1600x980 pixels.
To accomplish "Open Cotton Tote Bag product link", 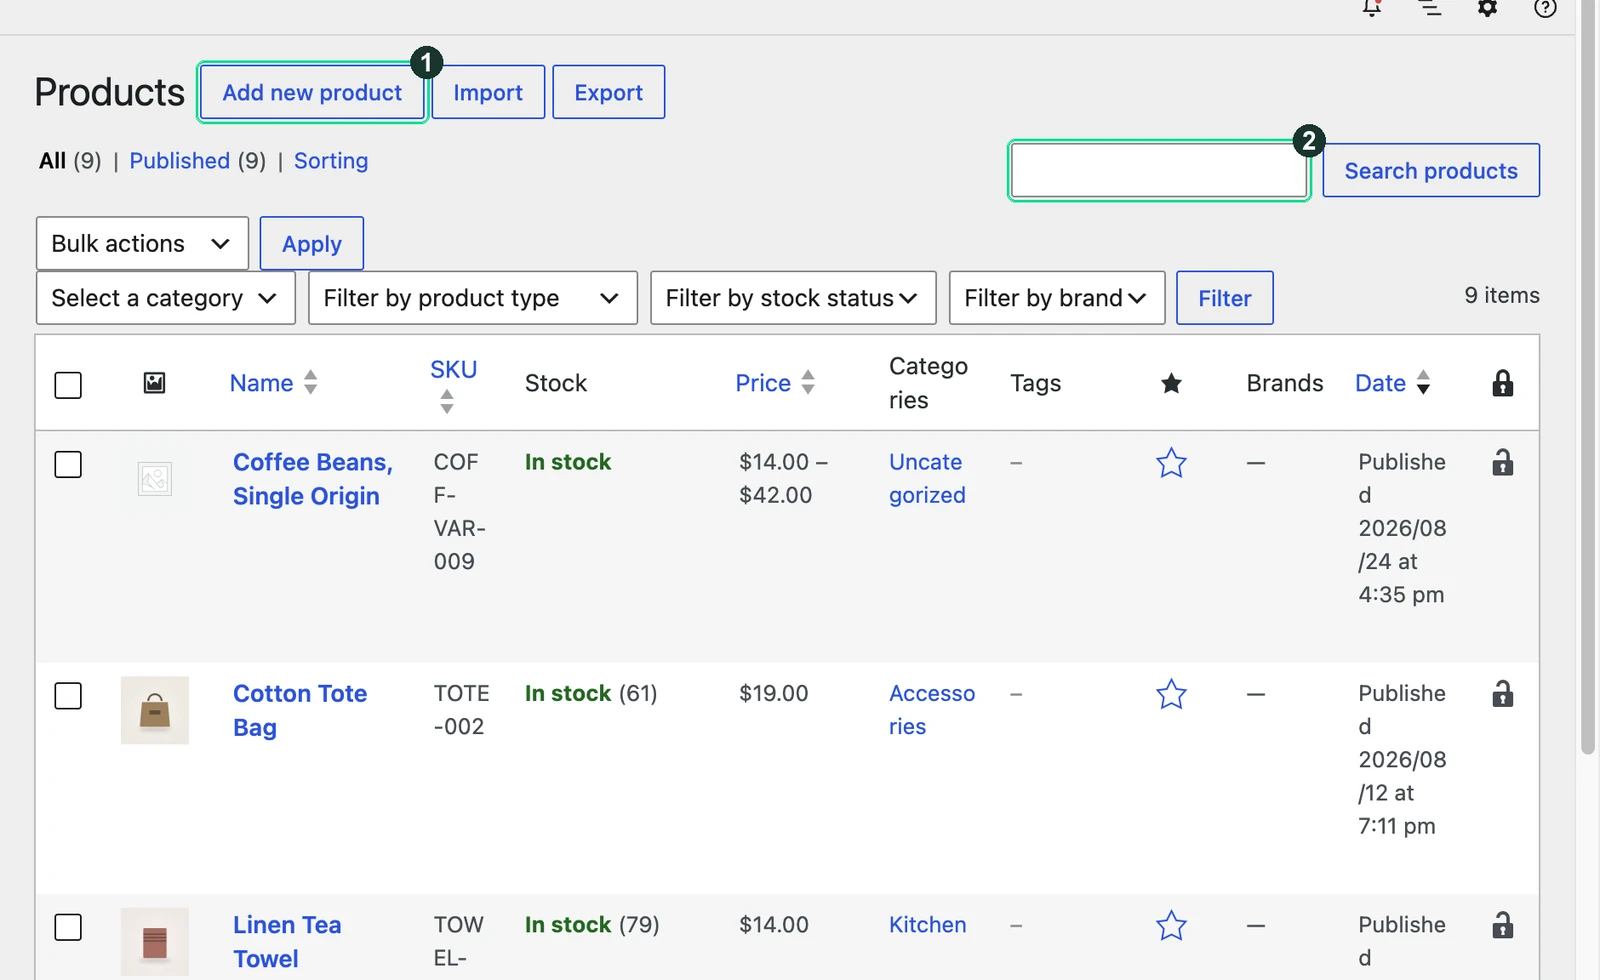I will point(300,710).
